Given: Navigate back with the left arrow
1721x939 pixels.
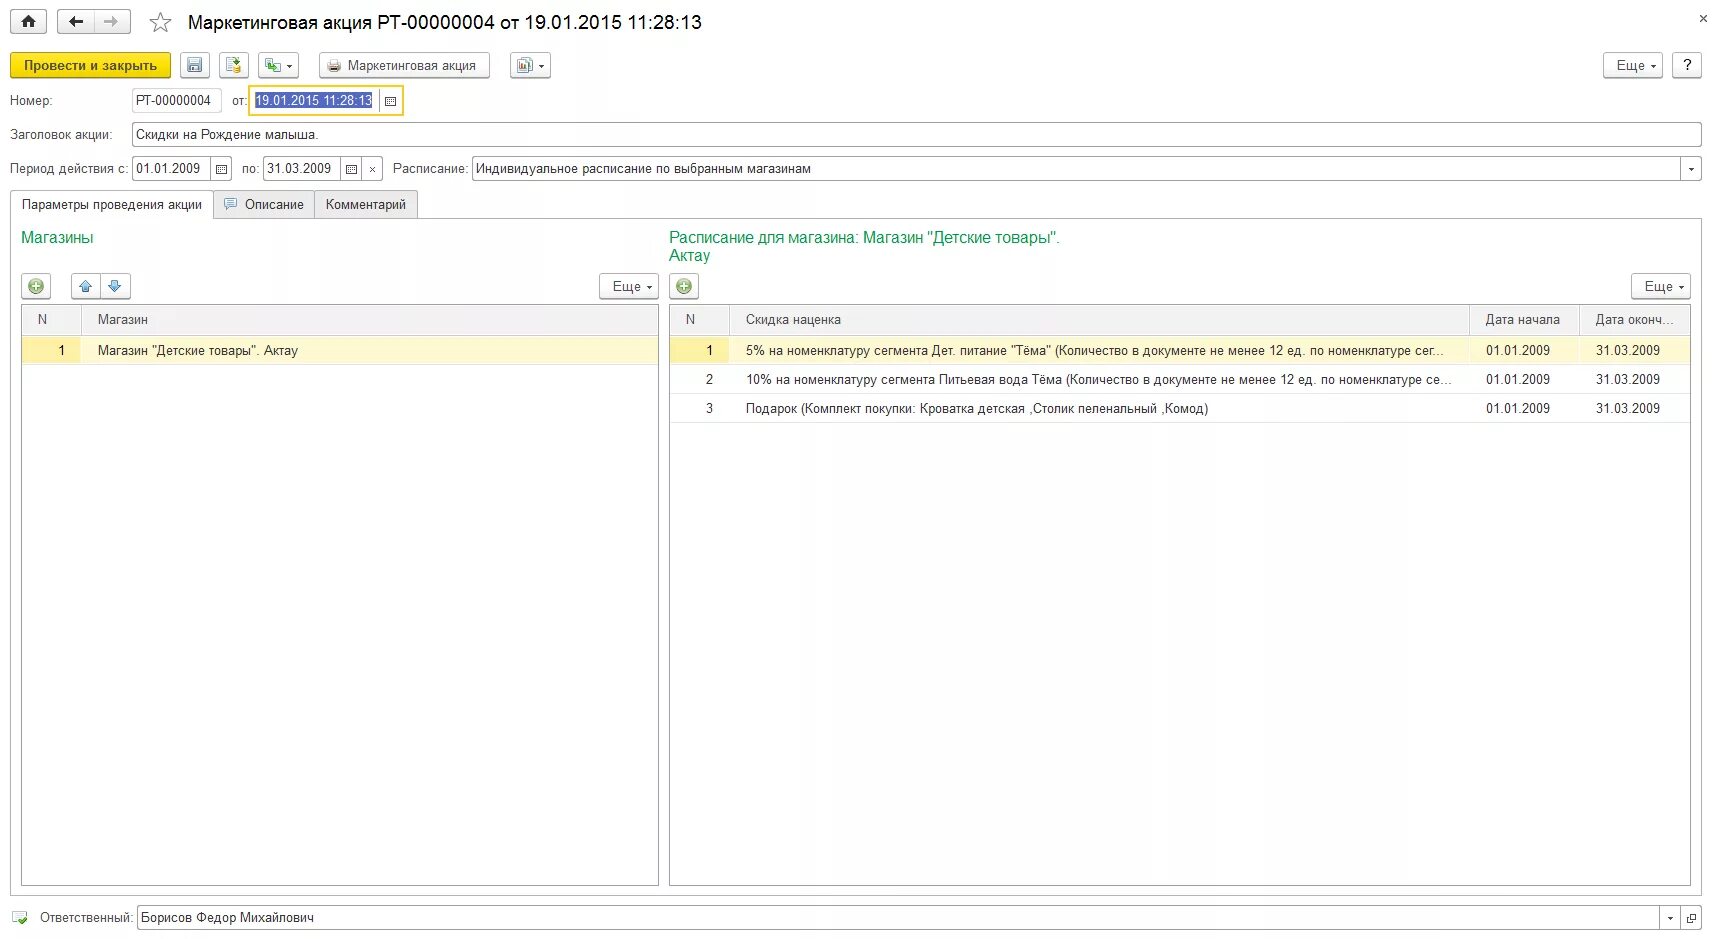Looking at the screenshot, I should 76,21.
